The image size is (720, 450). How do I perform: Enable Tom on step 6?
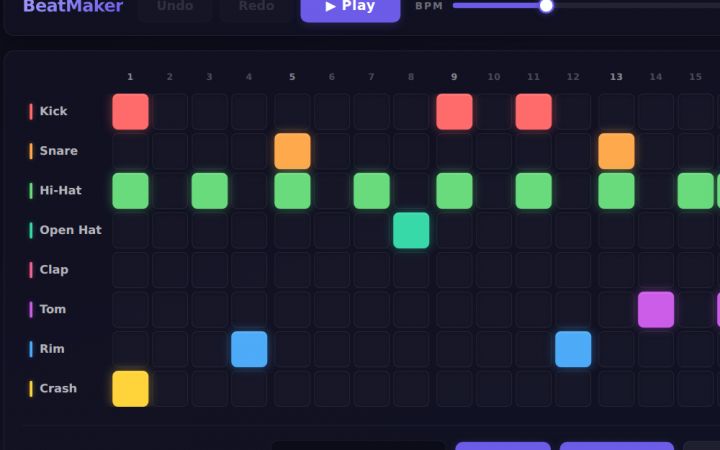coord(332,309)
